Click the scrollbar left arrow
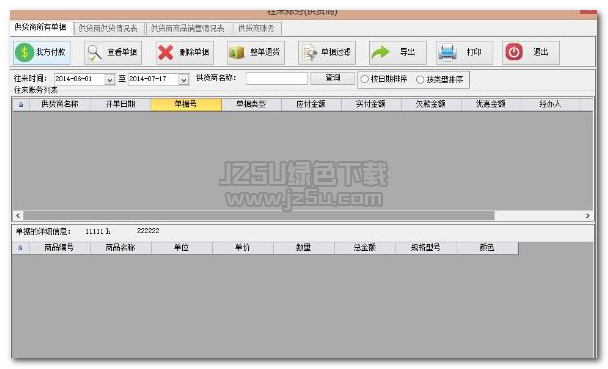 tap(18, 215)
